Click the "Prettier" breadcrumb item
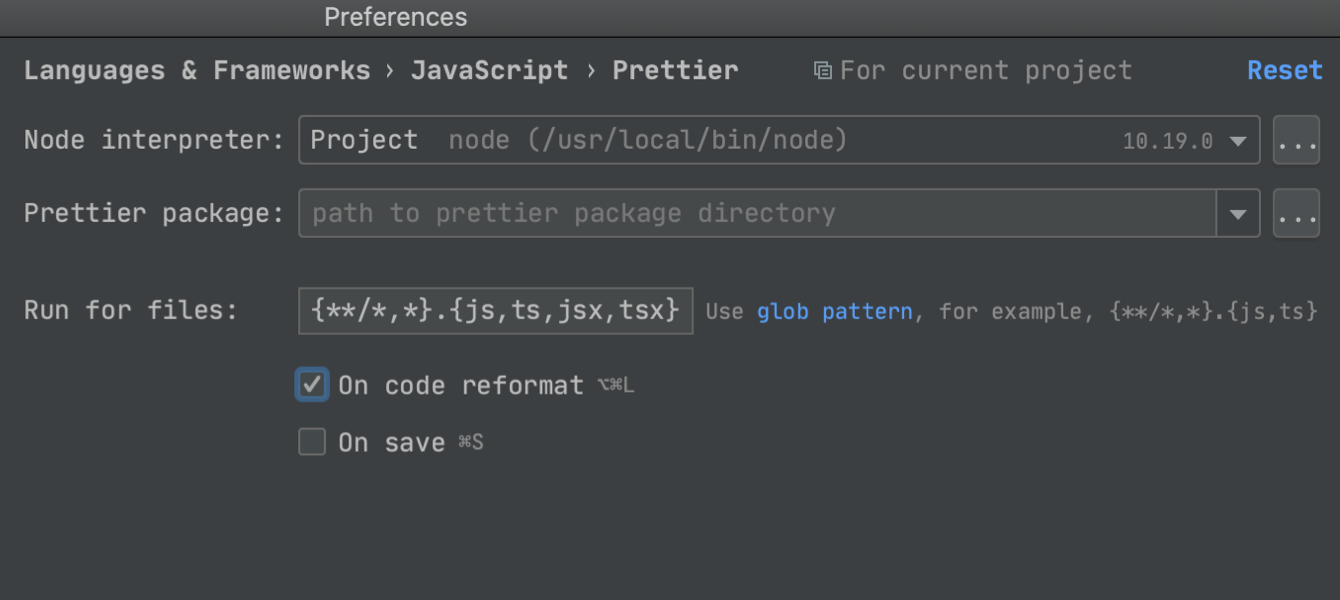1340x600 pixels. pos(675,71)
